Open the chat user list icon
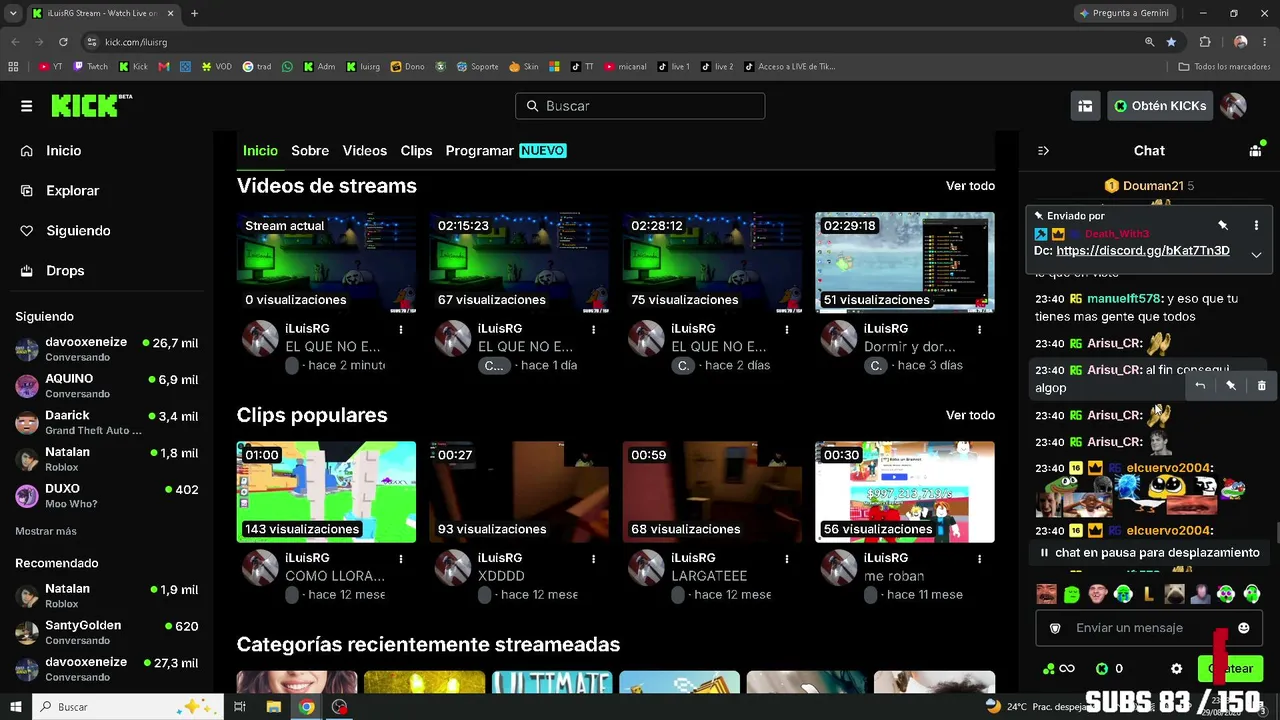 pyautogui.click(x=1256, y=150)
